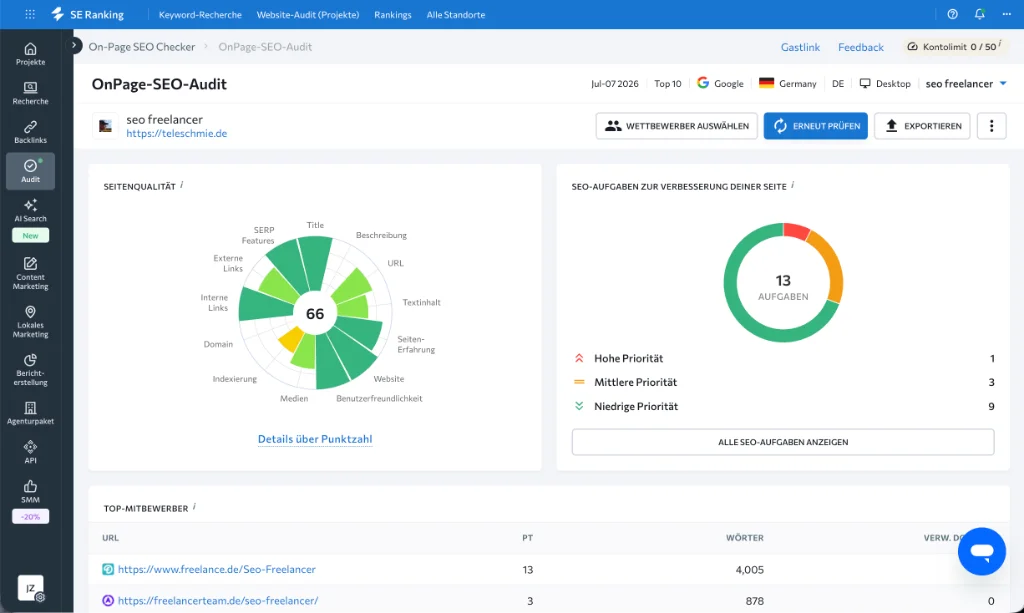1024x613 pixels.
Task: Open Berichterstellung in the sidebar
Action: coord(30,370)
